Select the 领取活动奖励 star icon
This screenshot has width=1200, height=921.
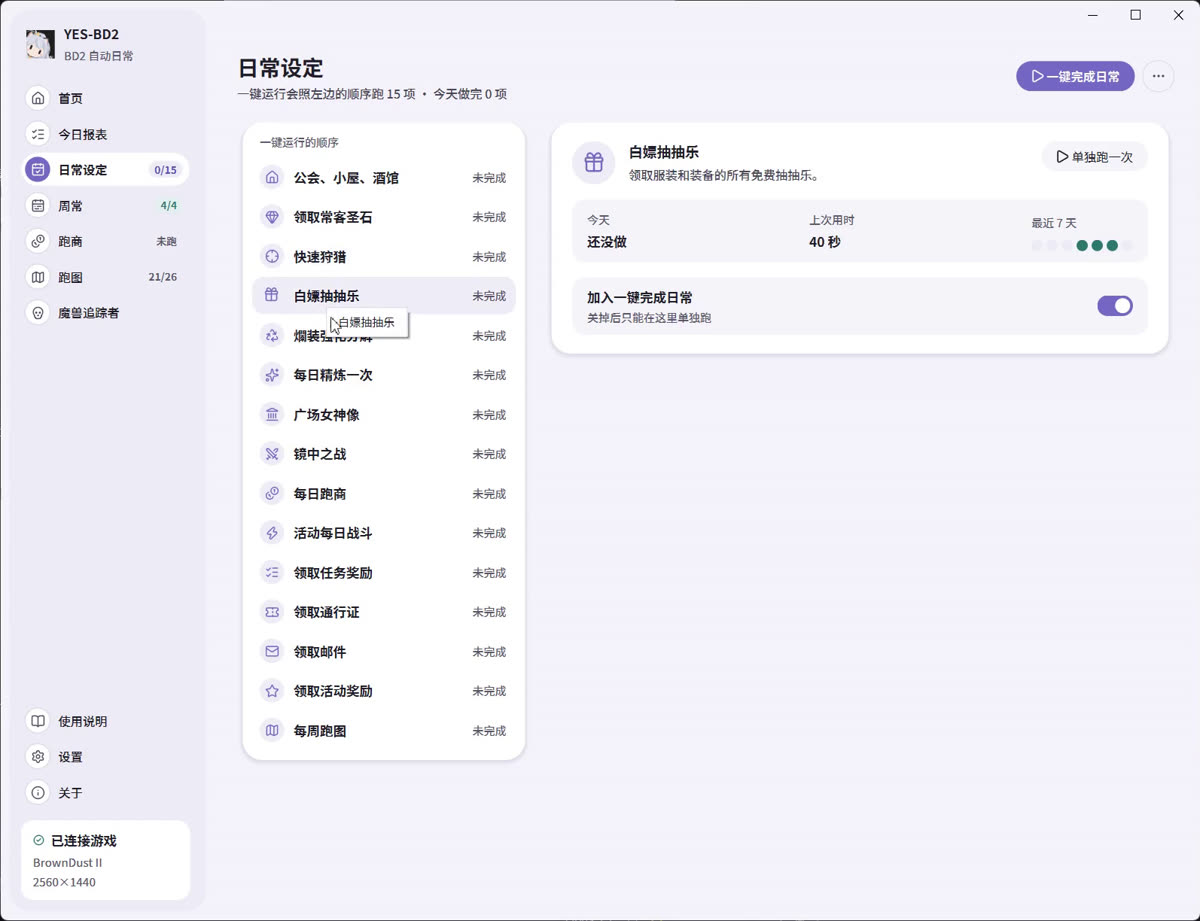tap(271, 691)
